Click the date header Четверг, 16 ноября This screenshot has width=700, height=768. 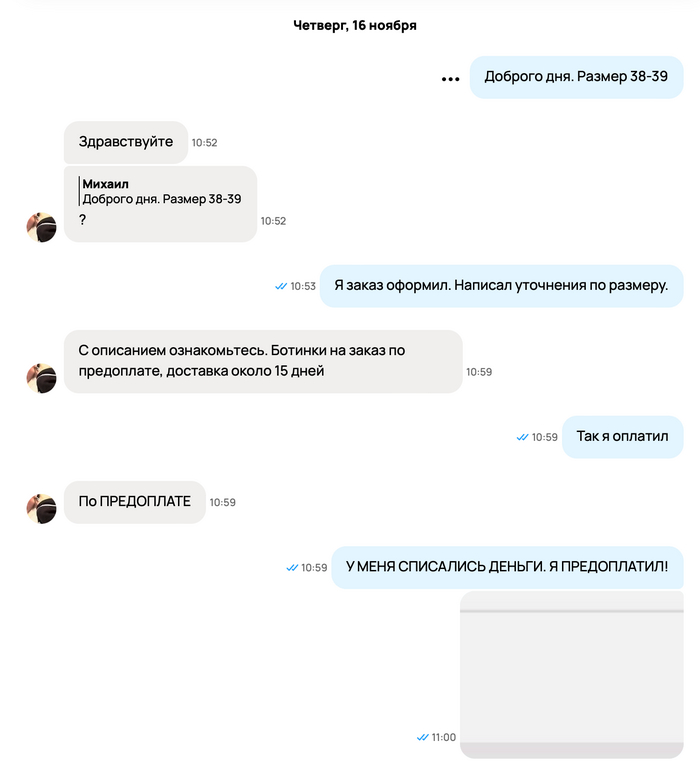(355, 25)
